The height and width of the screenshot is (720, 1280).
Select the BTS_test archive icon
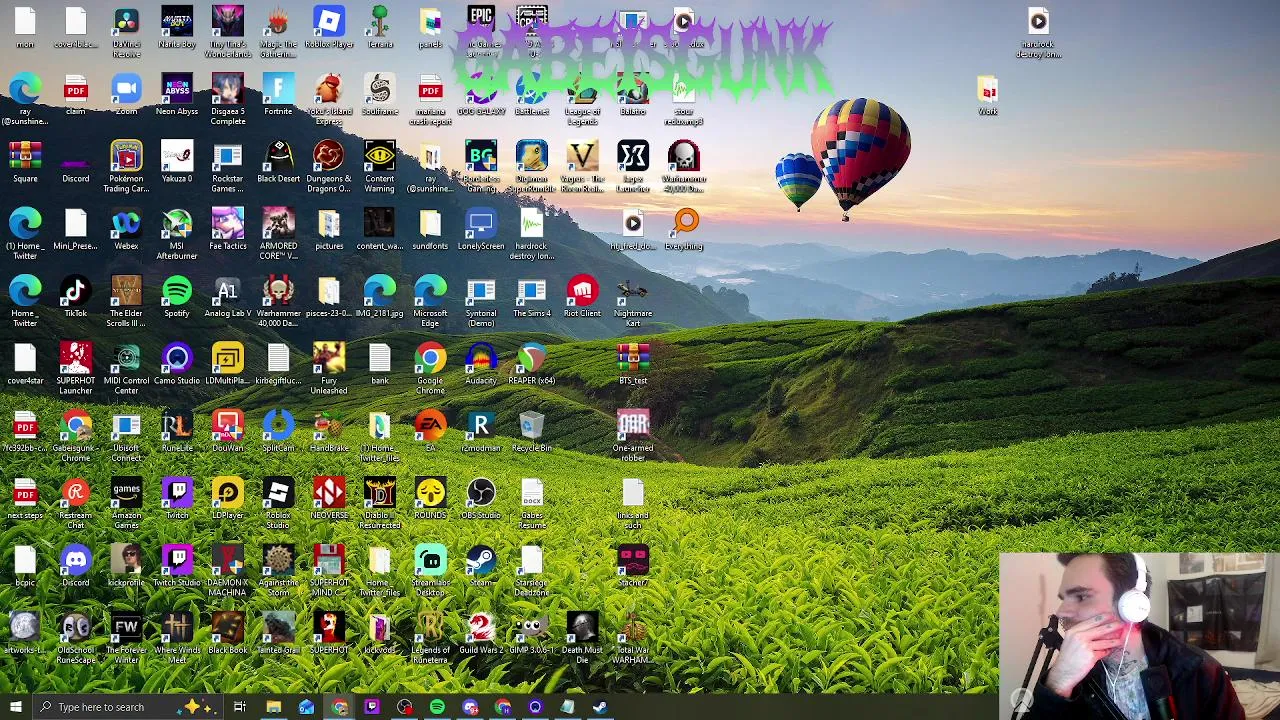point(633,364)
